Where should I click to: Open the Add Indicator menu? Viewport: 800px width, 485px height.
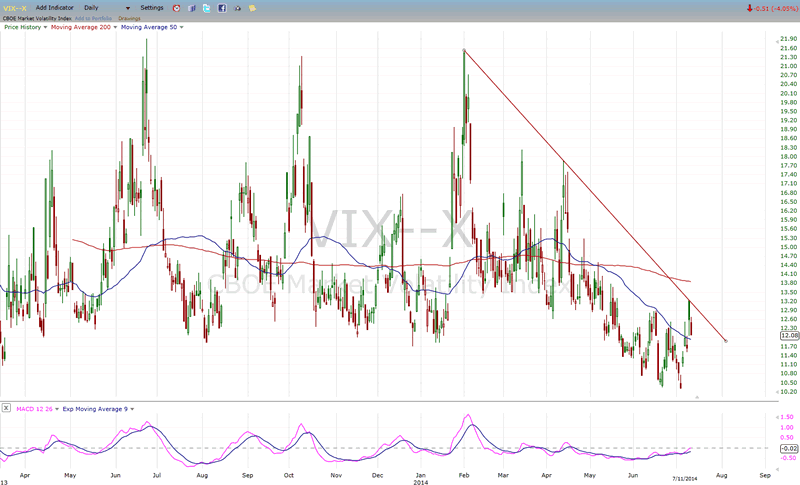point(55,8)
